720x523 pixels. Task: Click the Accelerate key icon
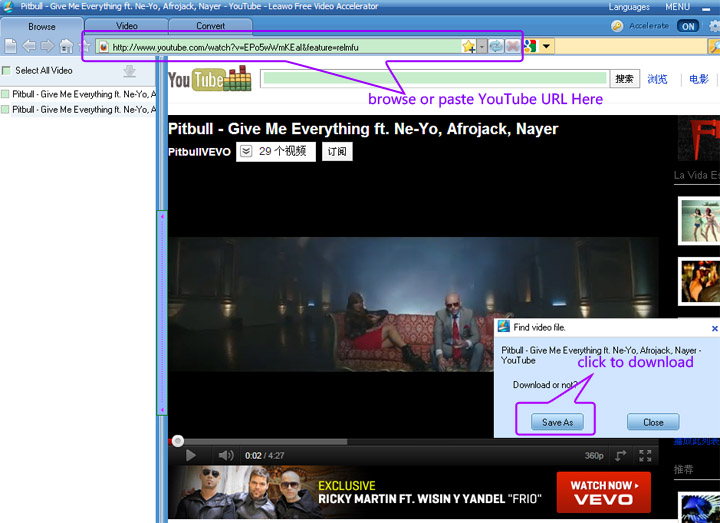[x=617, y=26]
